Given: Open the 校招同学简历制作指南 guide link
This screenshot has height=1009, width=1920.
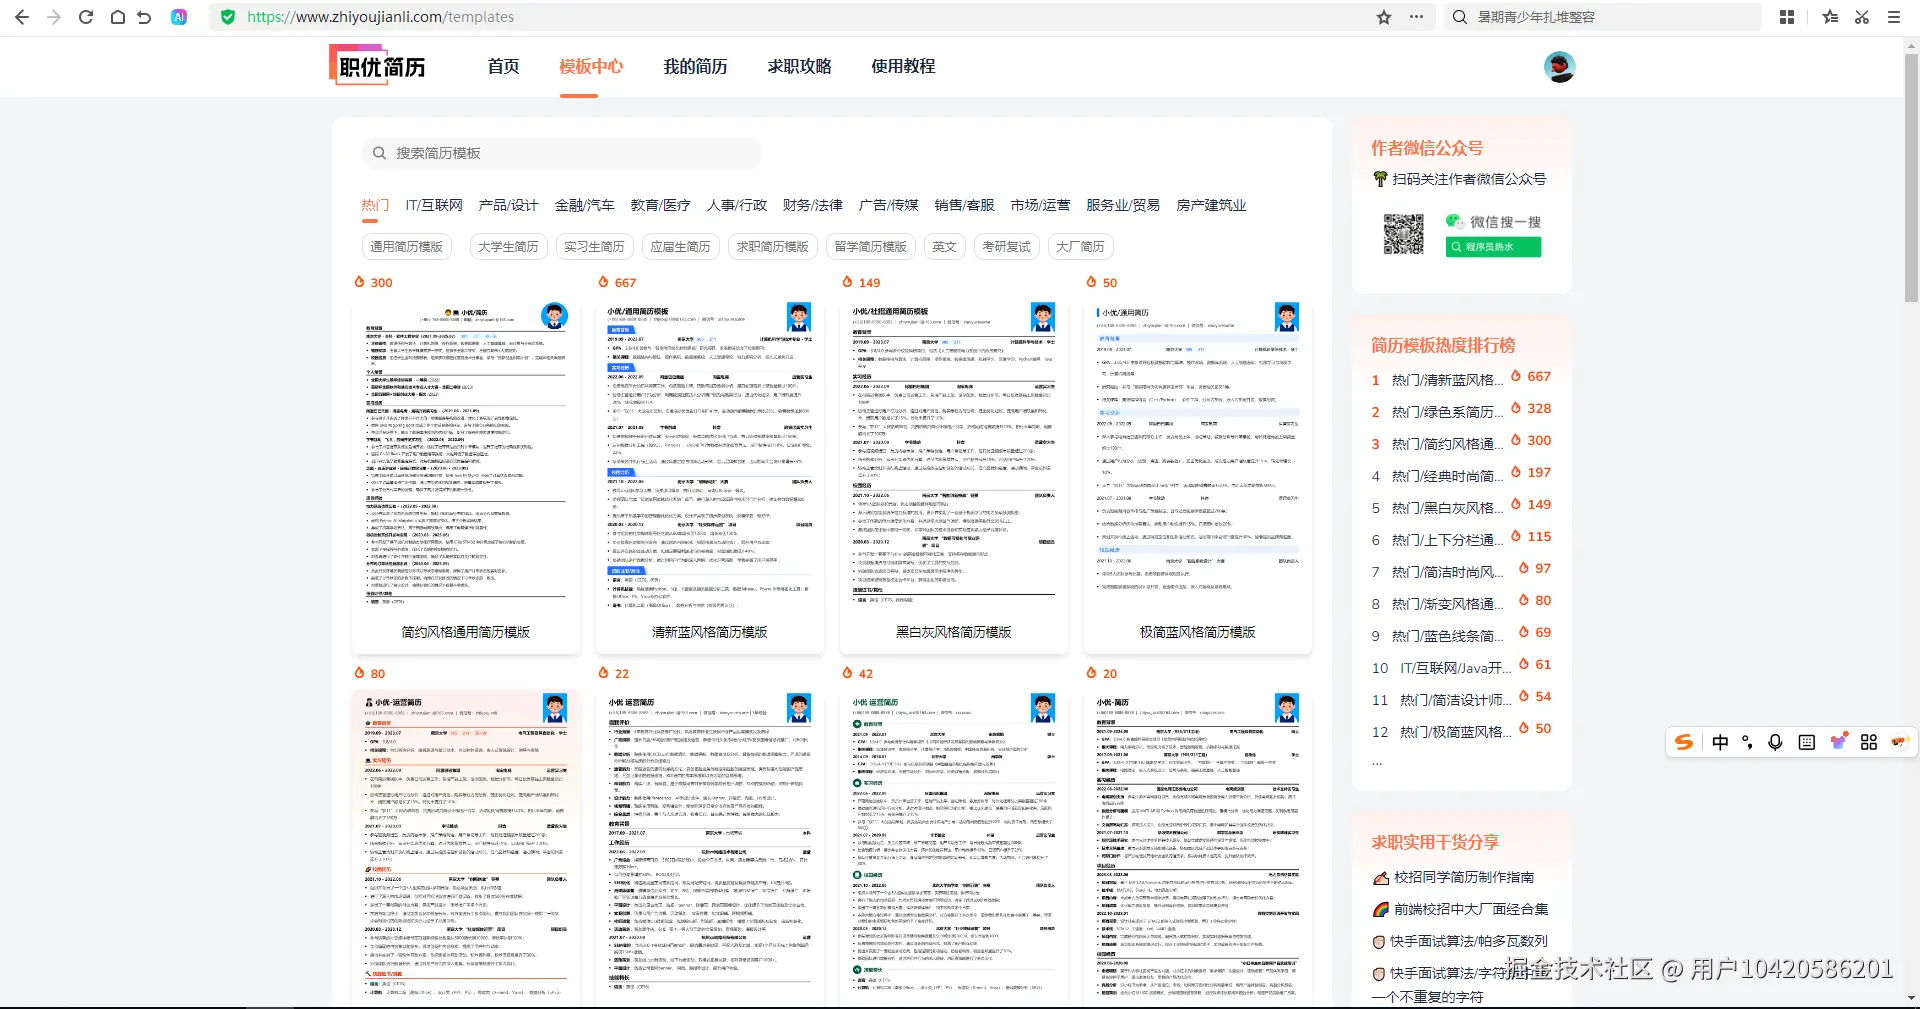Looking at the screenshot, I should 1462,876.
